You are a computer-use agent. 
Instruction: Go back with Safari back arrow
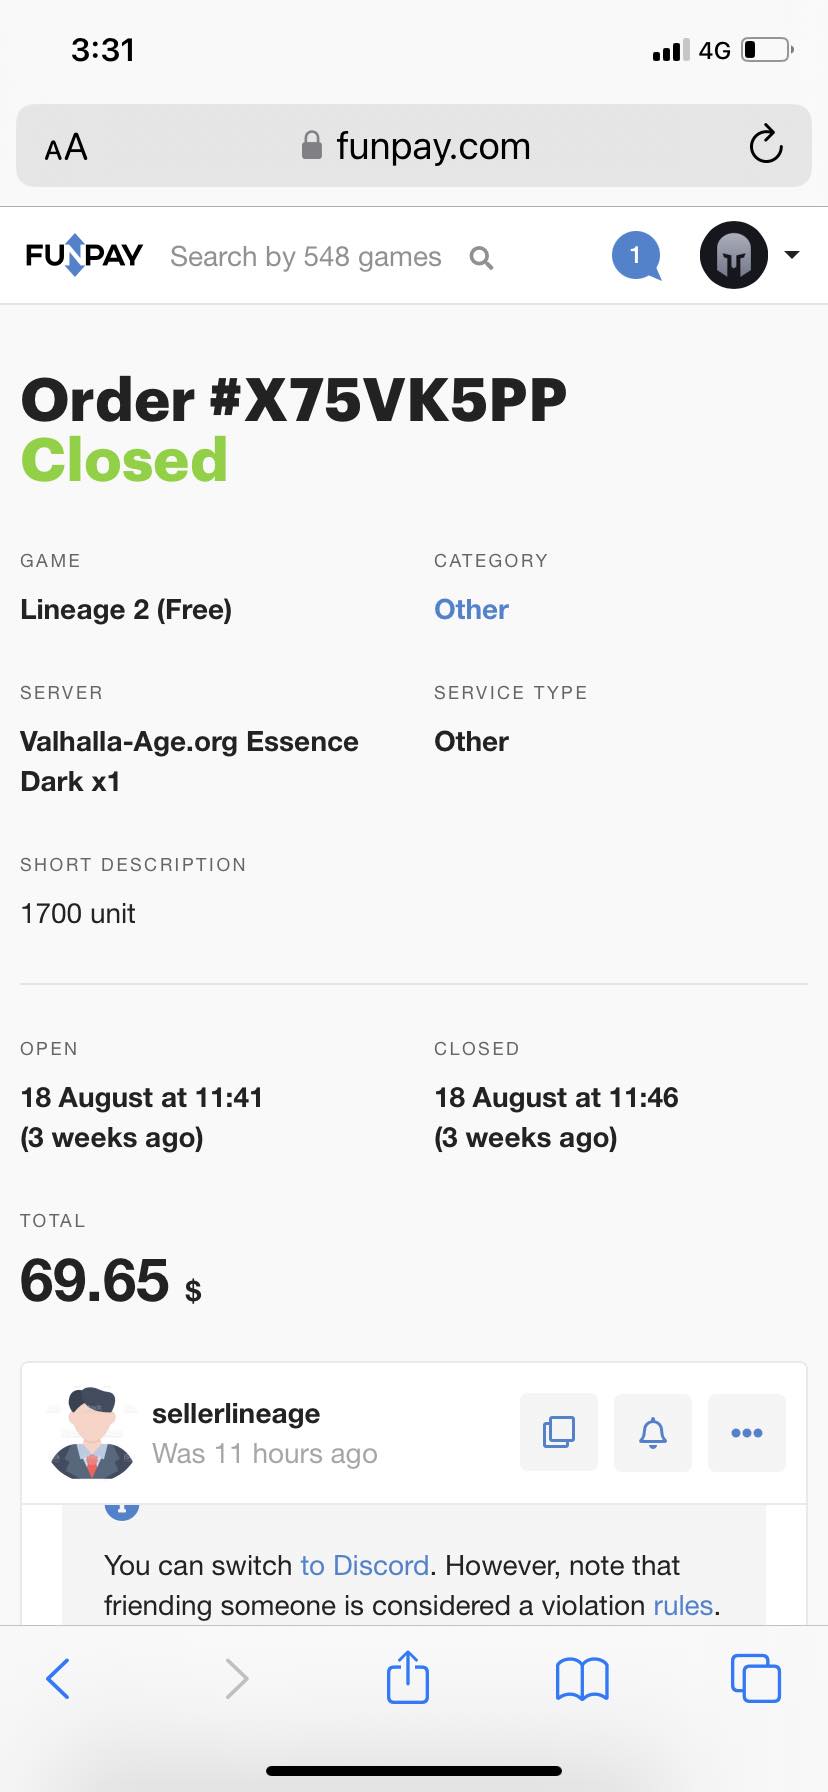pyautogui.click(x=58, y=1678)
